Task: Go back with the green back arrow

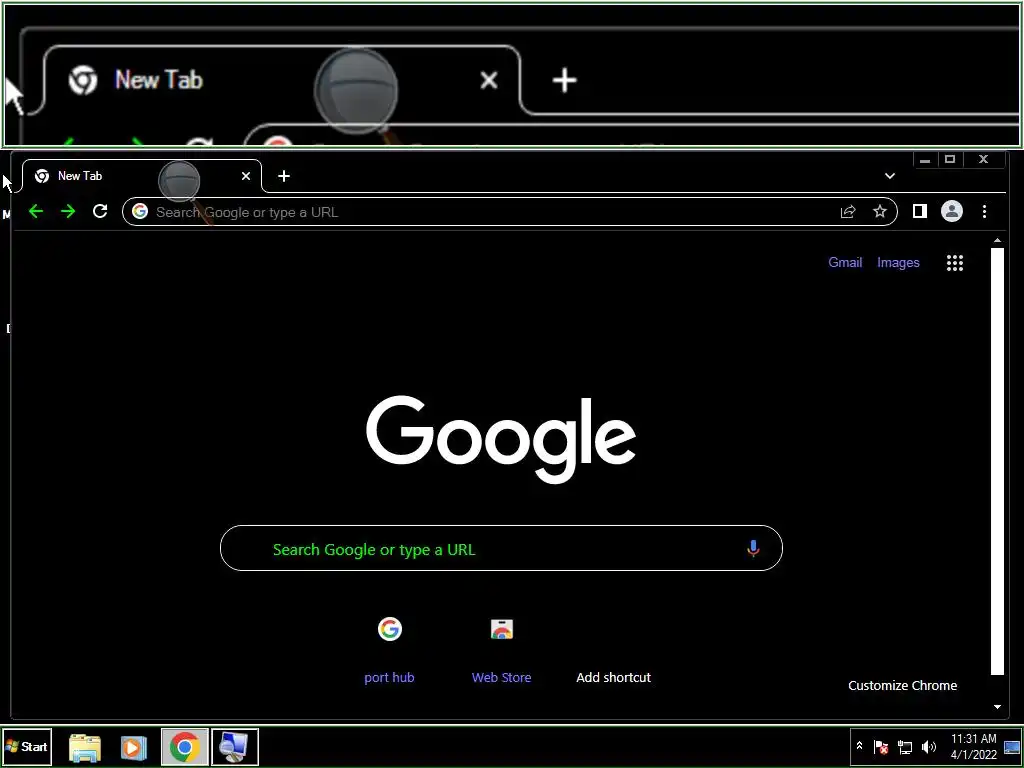Action: [x=36, y=211]
